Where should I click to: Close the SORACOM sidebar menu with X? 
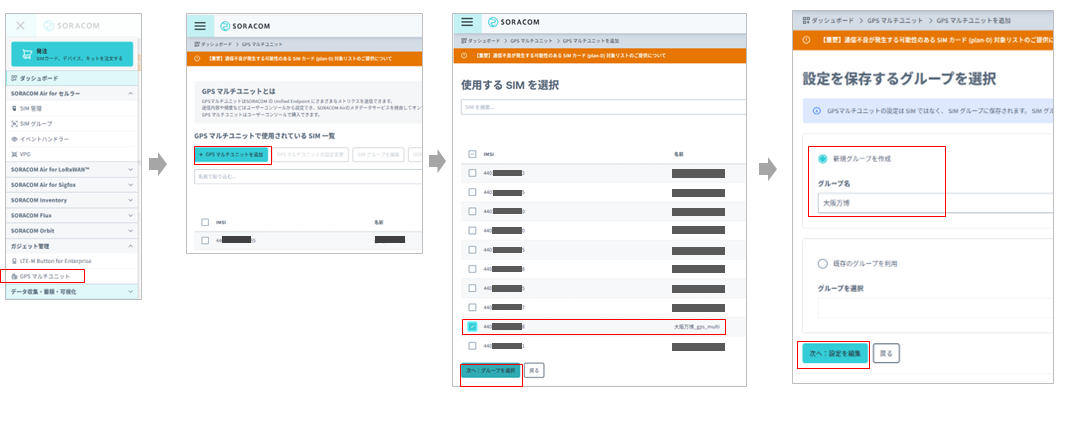(21, 26)
